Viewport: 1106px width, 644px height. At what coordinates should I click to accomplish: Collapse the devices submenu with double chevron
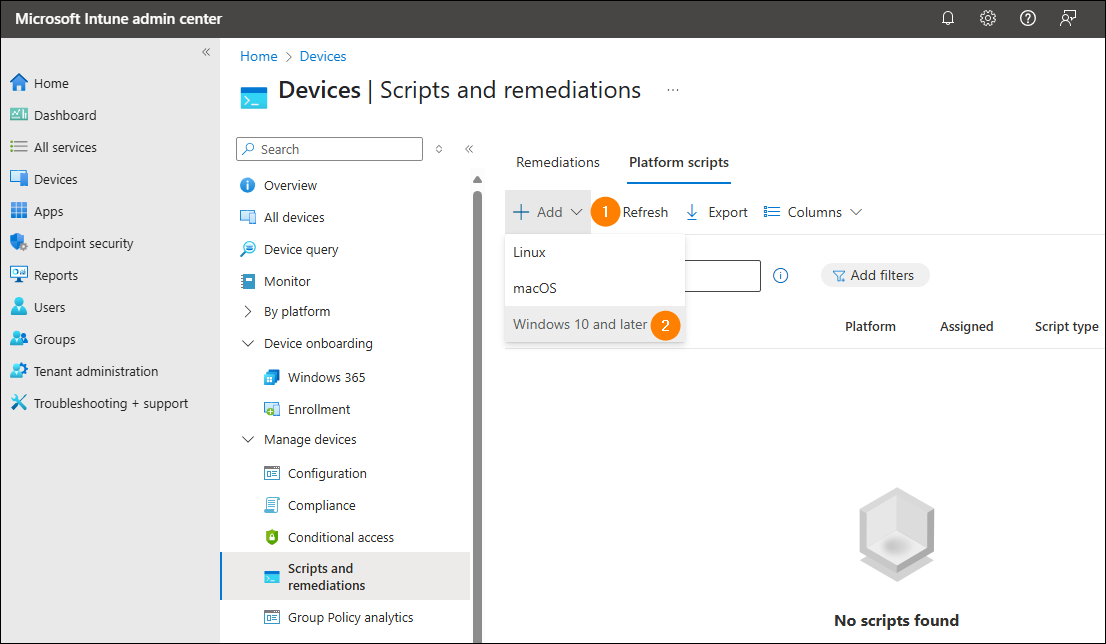469,149
